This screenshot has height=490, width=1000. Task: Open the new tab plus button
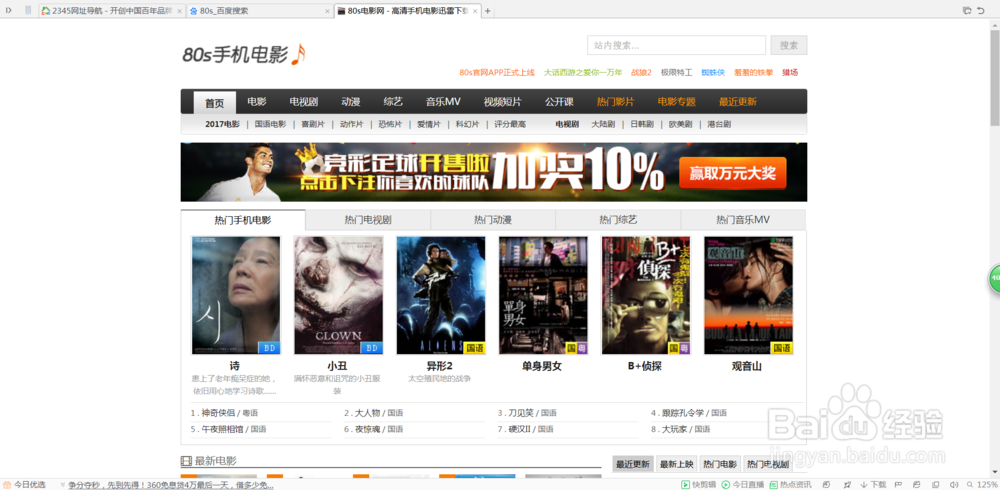[x=488, y=11]
